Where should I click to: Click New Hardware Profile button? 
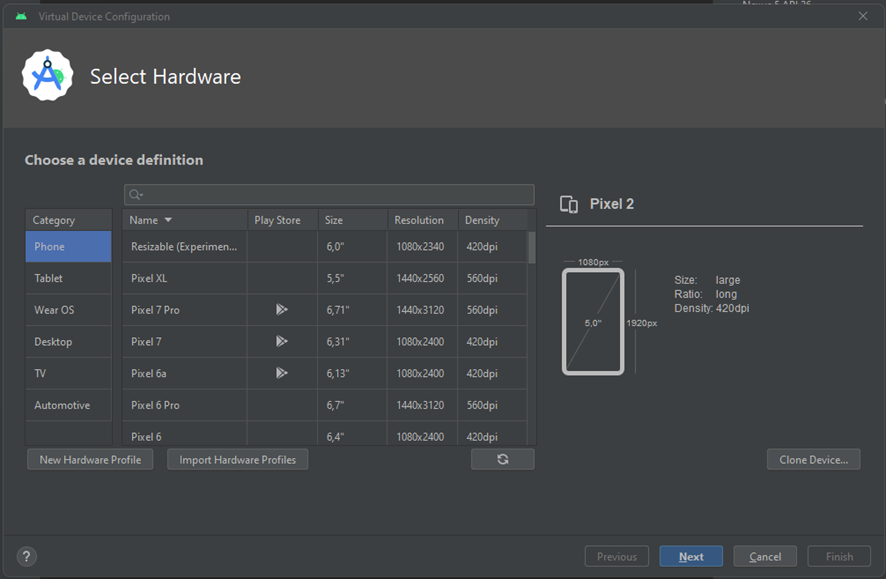[x=90, y=459]
